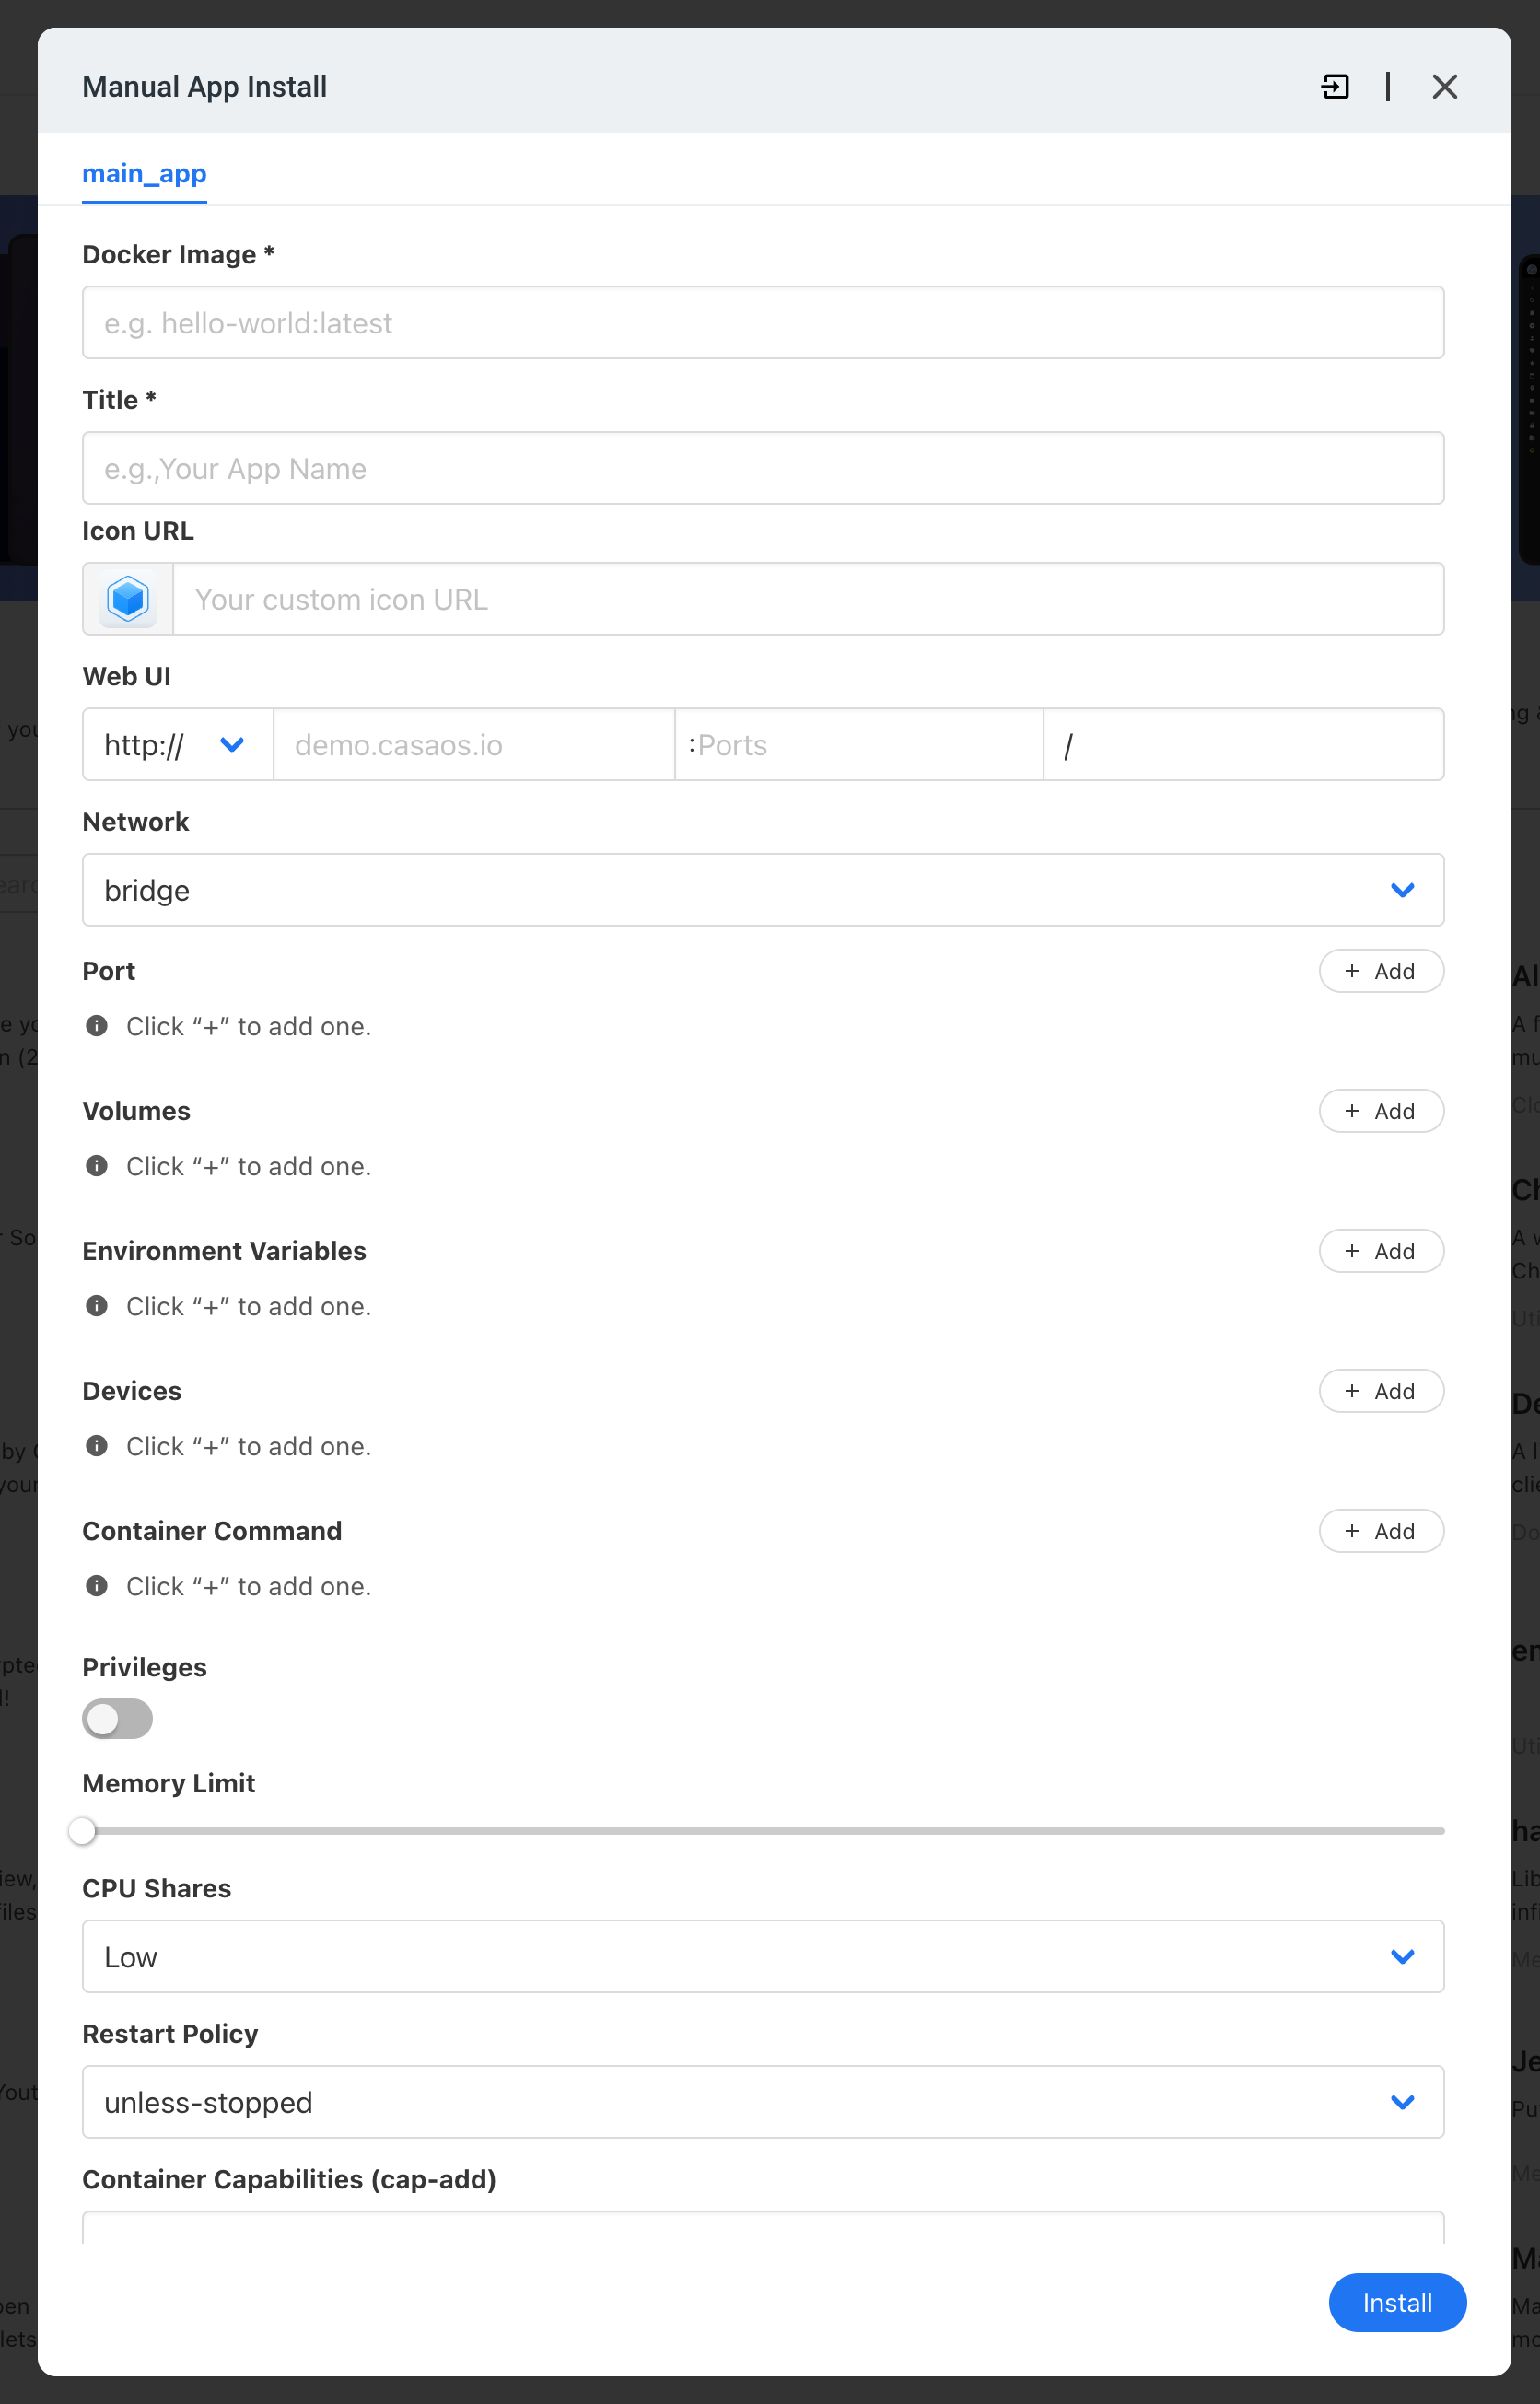This screenshot has width=1540, height=2404.
Task: Focus the Web UI Ports field
Action: coord(858,745)
